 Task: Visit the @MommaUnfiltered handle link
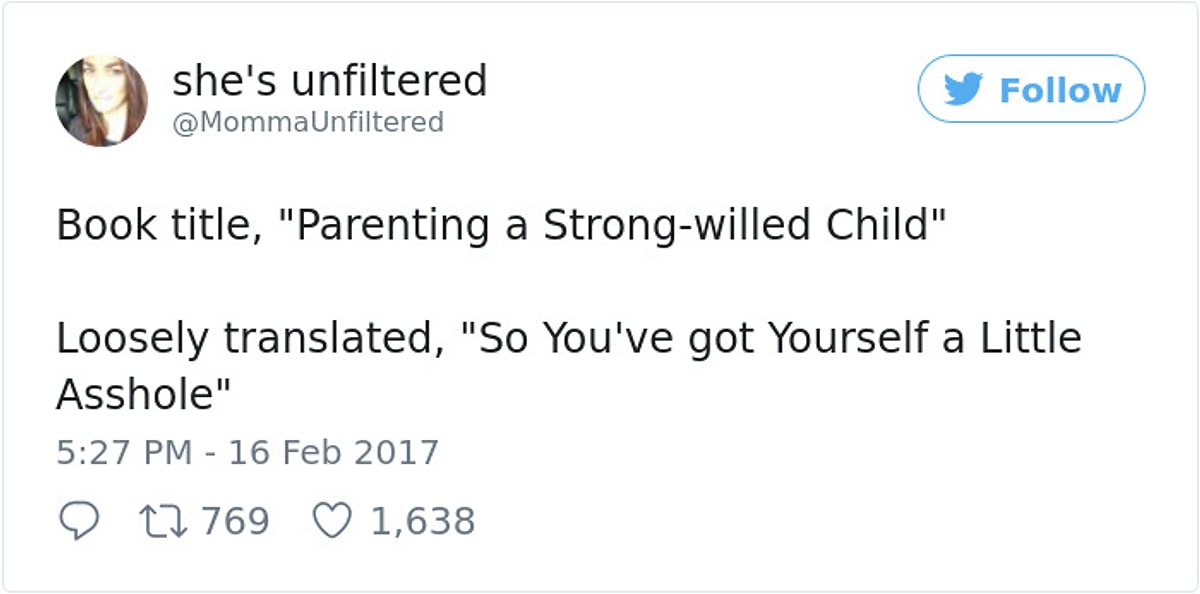(x=308, y=122)
